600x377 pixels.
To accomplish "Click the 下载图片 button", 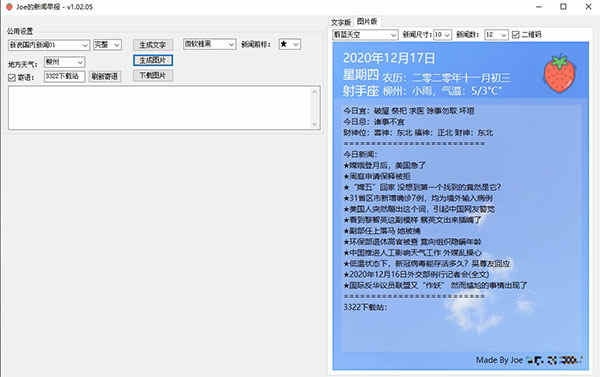I will (153, 76).
